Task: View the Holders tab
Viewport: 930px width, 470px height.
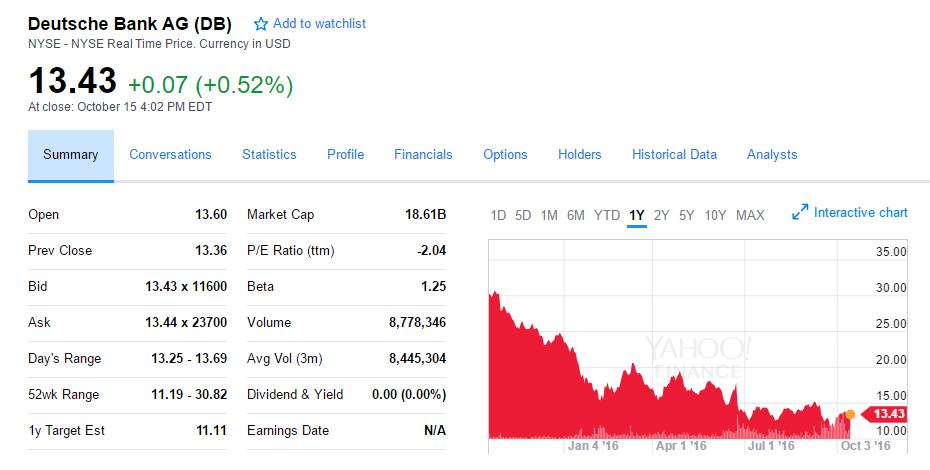Action: pyautogui.click(x=580, y=155)
